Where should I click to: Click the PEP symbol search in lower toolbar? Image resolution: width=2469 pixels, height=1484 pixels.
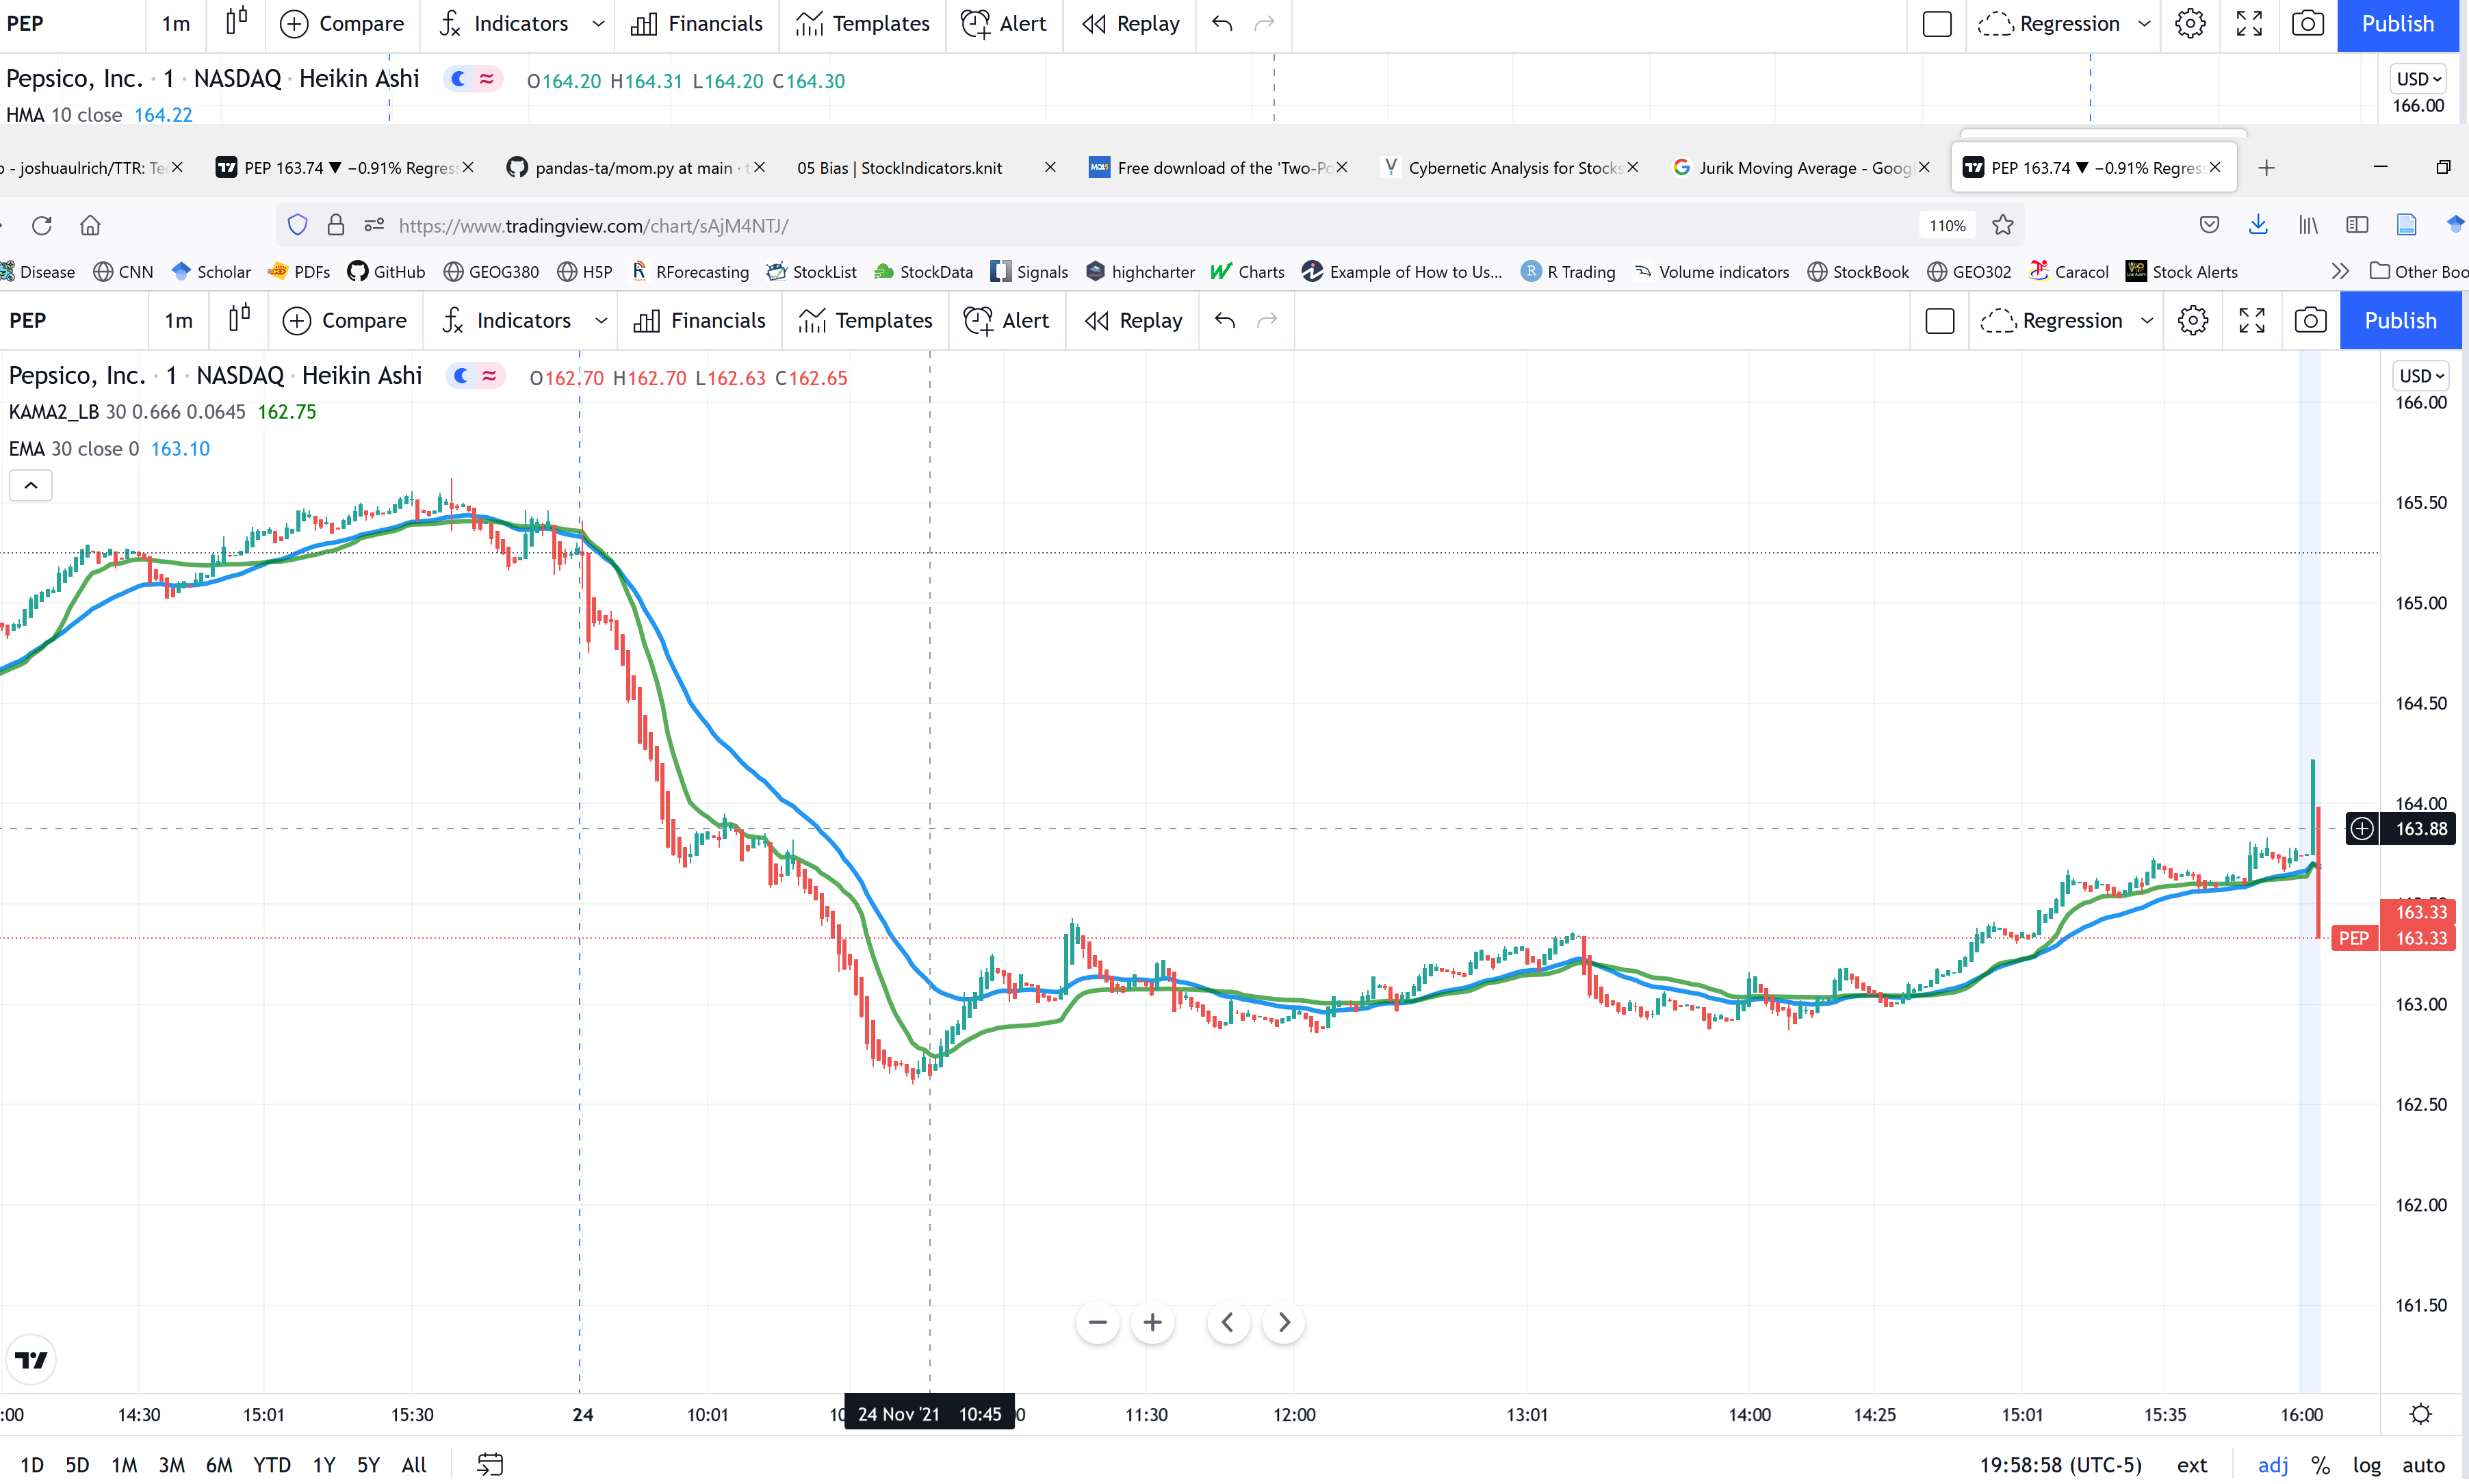tap(28, 320)
